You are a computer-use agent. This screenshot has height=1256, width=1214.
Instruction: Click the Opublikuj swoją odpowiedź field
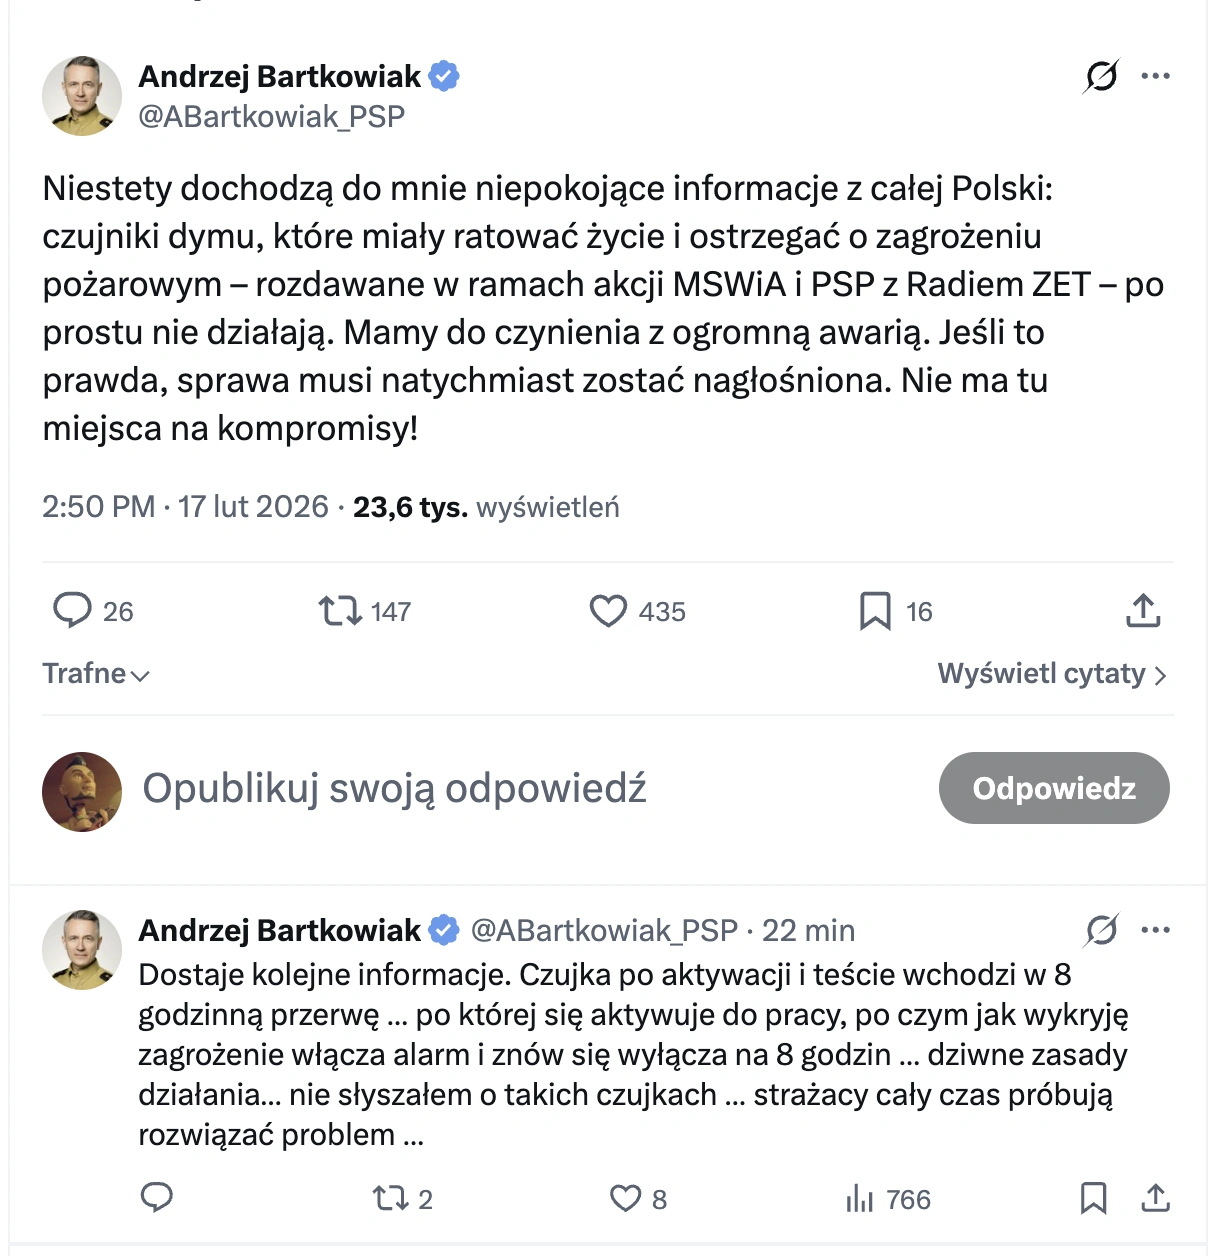395,789
